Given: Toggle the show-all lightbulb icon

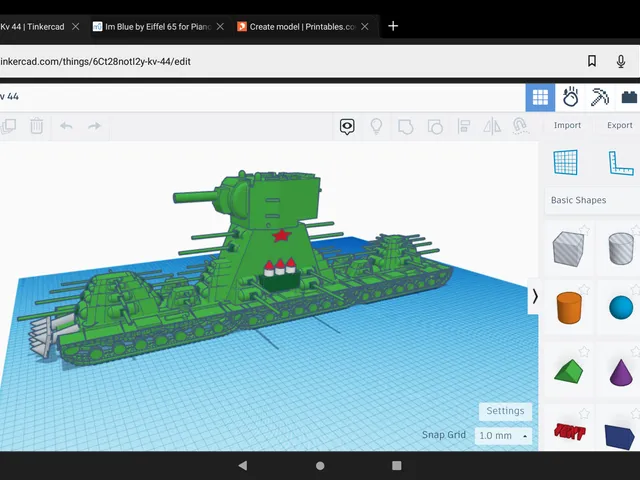Looking at the screenshot, I should pyautogui.click(x=376, y=127).
